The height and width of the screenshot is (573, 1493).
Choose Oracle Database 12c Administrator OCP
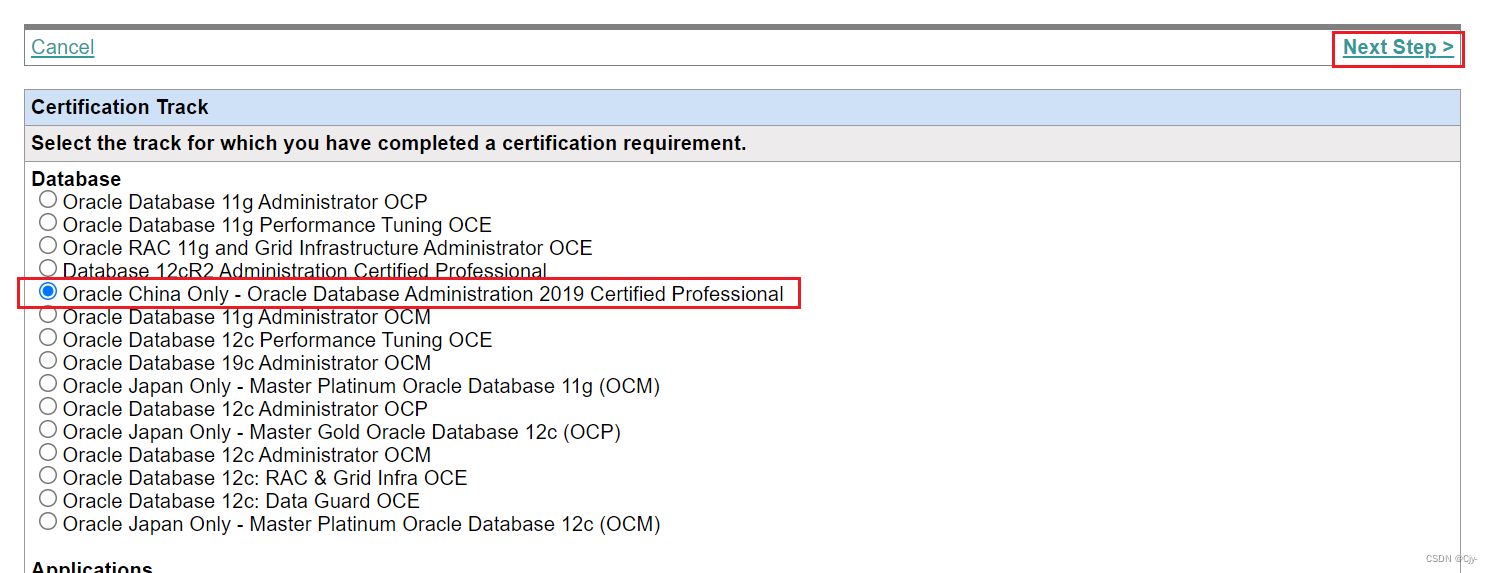click(48, 407)
